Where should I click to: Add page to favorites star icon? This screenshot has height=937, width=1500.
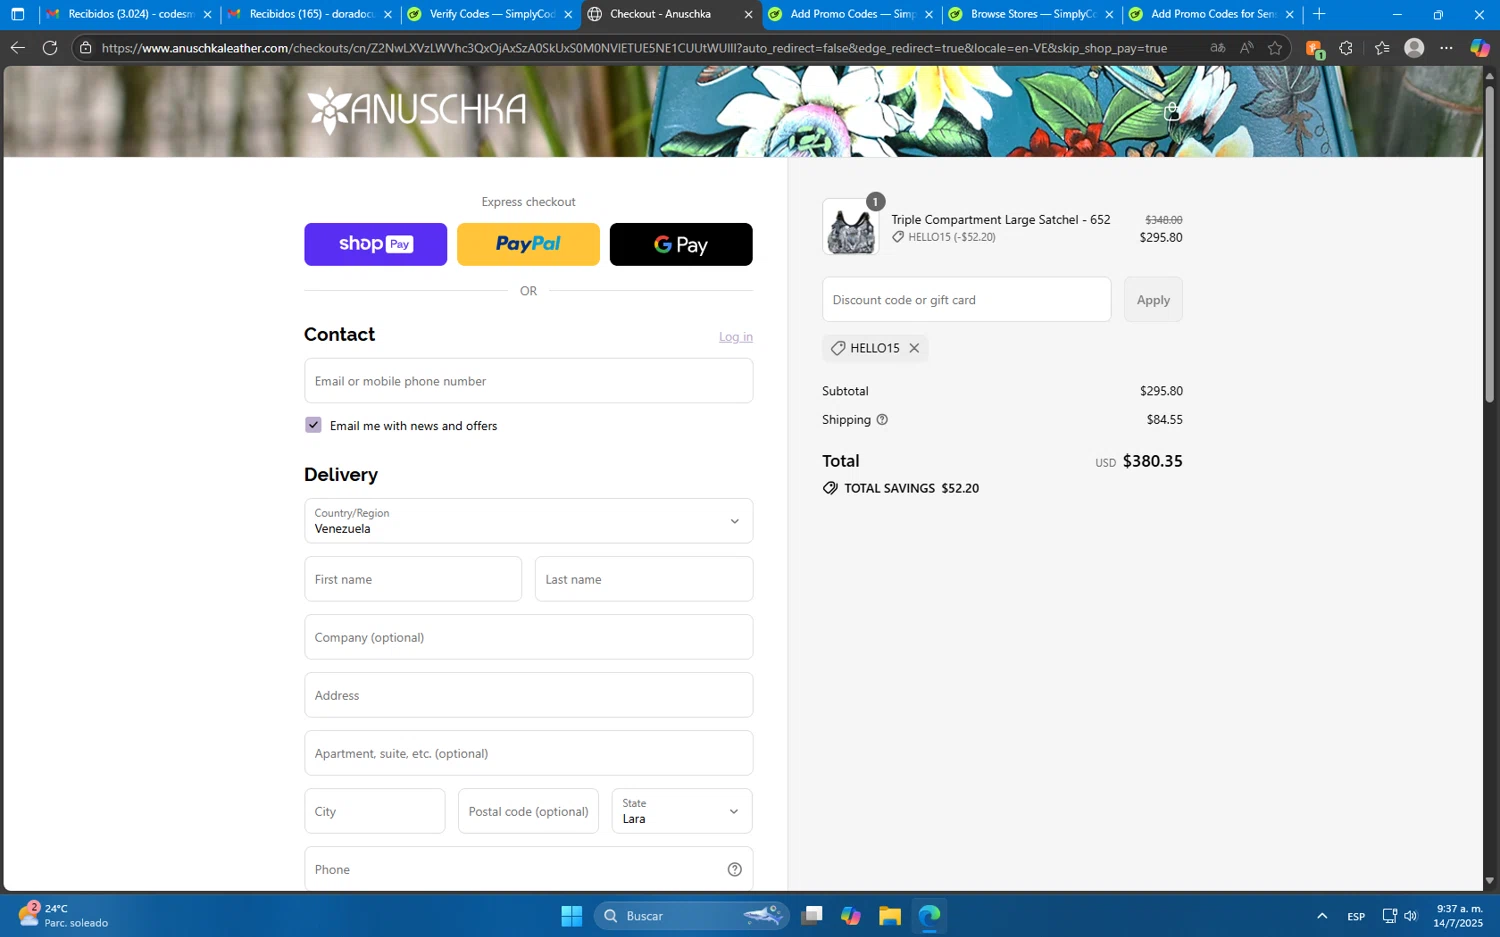pos(1275,48)
